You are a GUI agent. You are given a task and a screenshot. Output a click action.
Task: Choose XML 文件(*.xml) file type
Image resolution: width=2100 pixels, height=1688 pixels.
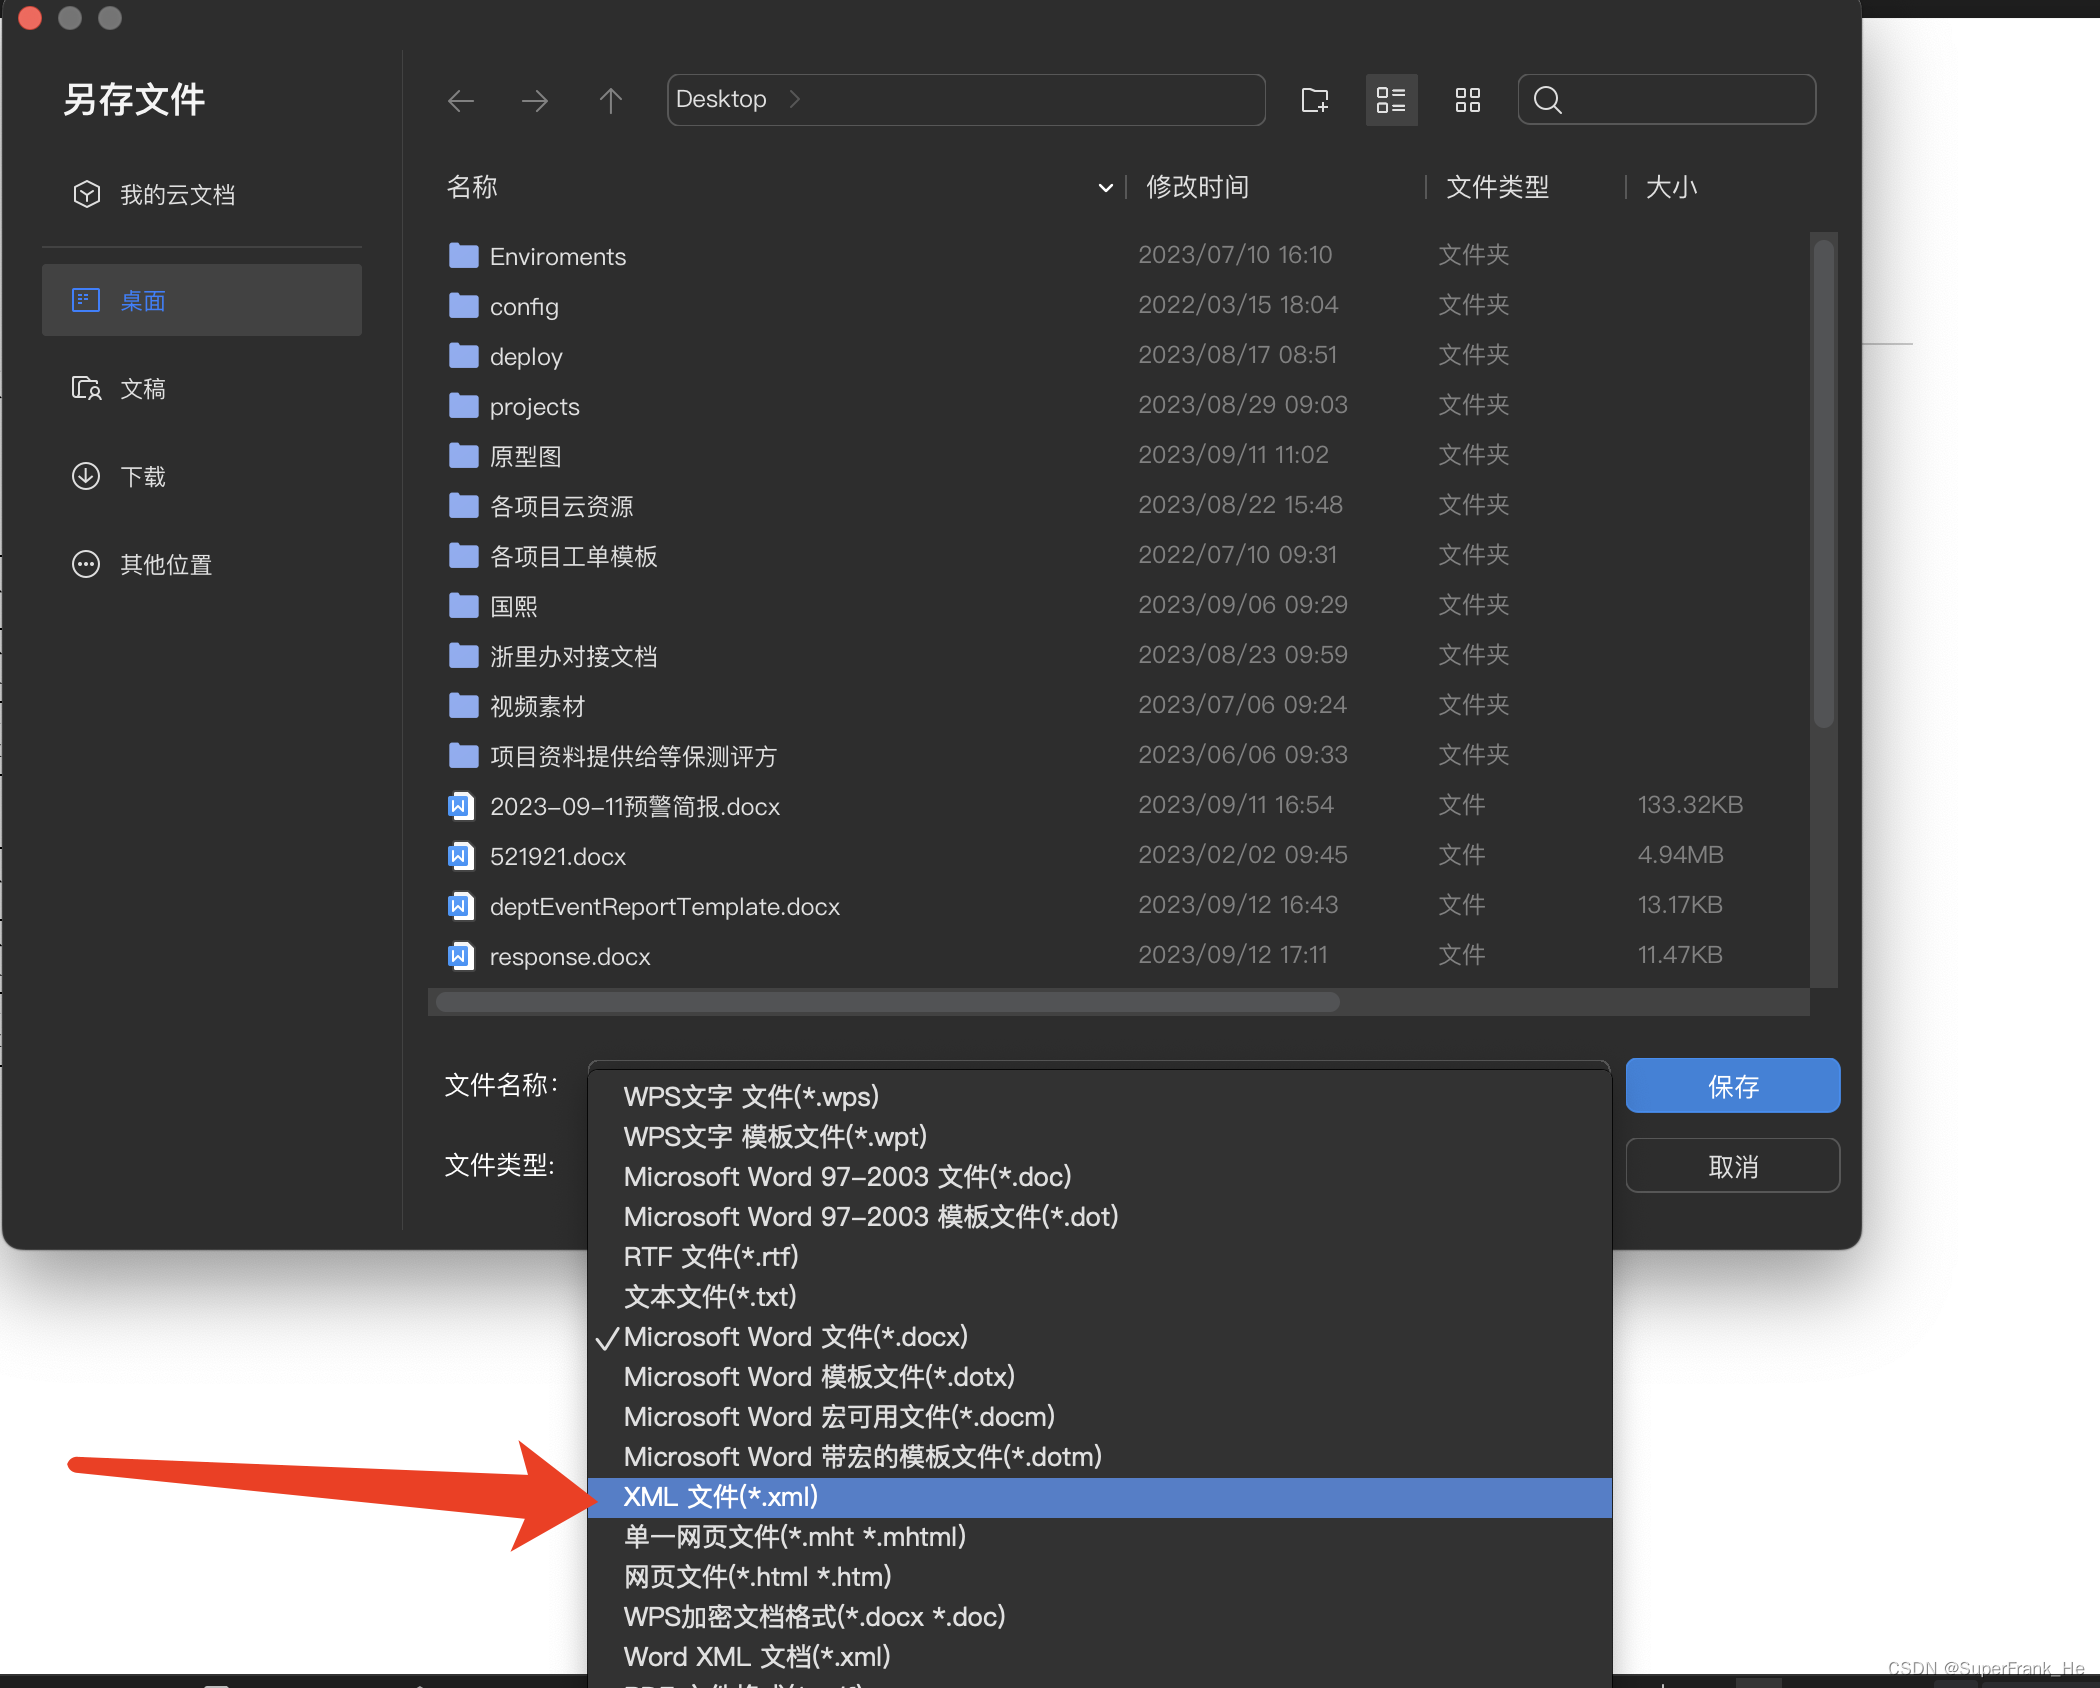pyautogui.click(x=721, y=1497)
